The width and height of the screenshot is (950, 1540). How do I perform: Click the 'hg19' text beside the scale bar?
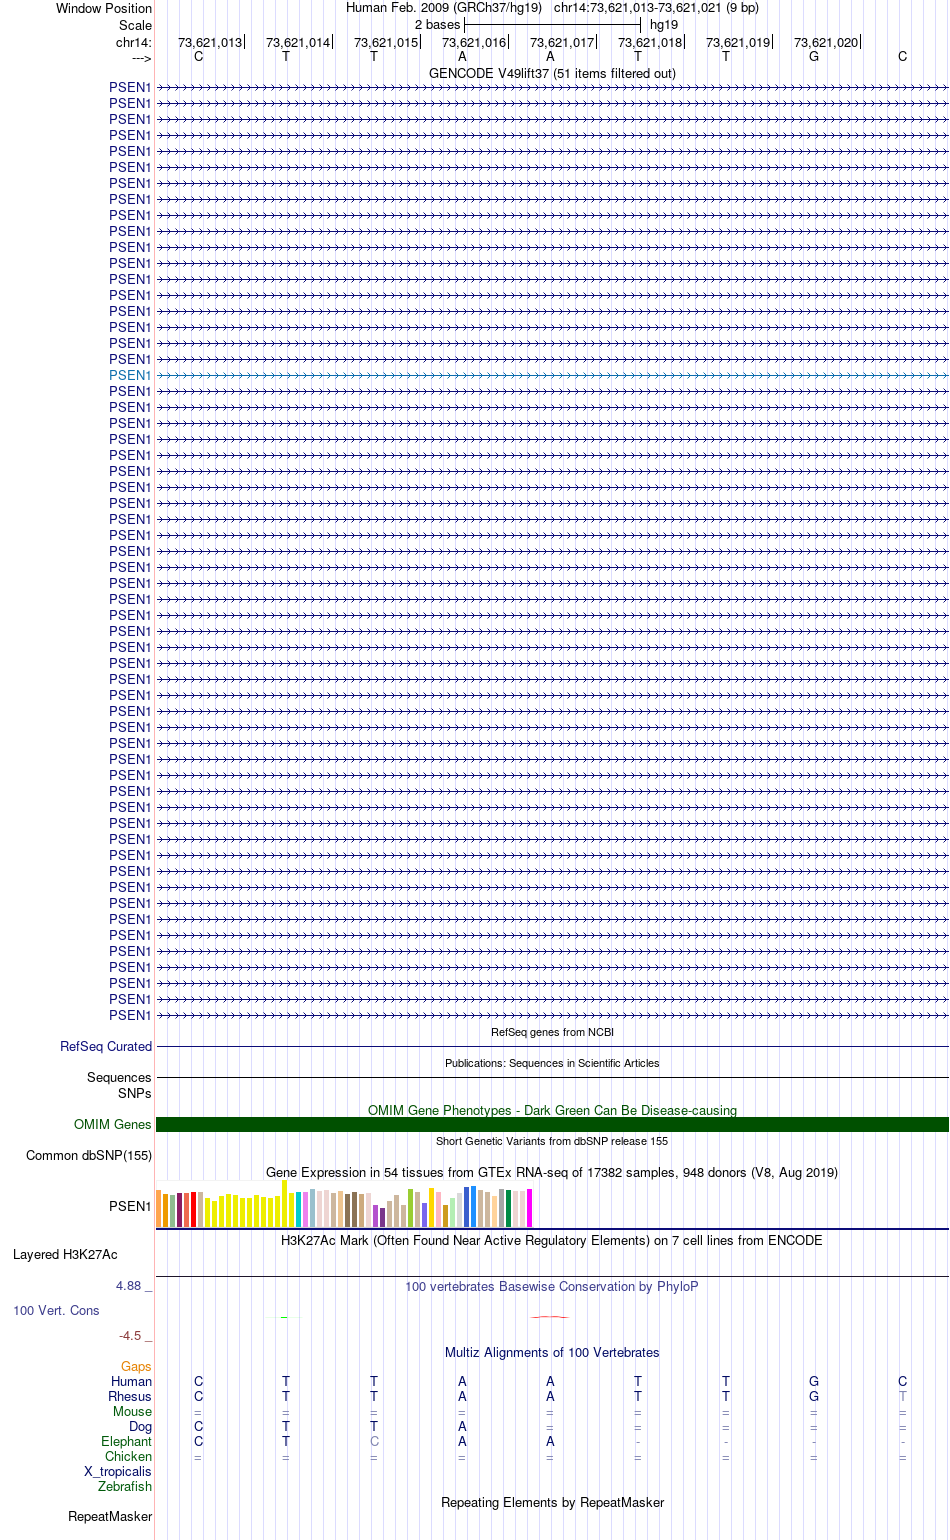pyautogui.click(x=664, y=24)
